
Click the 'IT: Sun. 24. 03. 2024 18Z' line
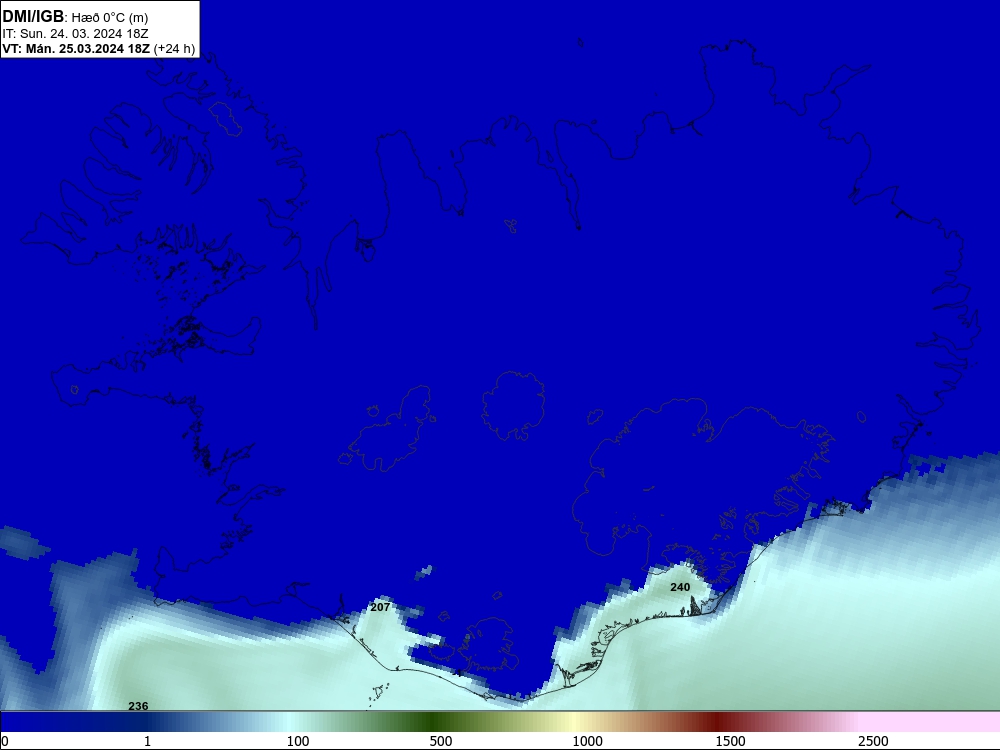(75, 33)
